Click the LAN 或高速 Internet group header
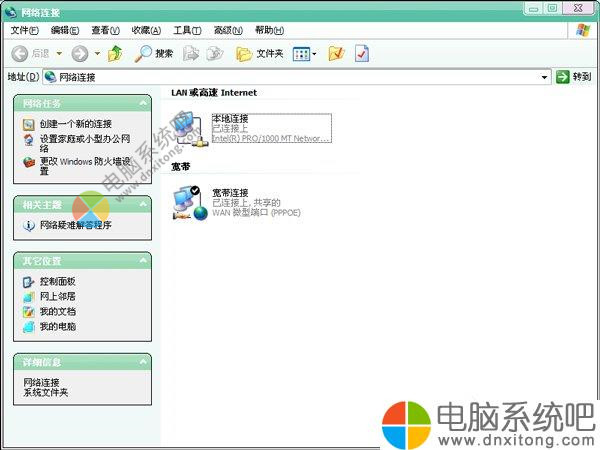The height and width of the screenshot is (450, 600). coord(214,93)
